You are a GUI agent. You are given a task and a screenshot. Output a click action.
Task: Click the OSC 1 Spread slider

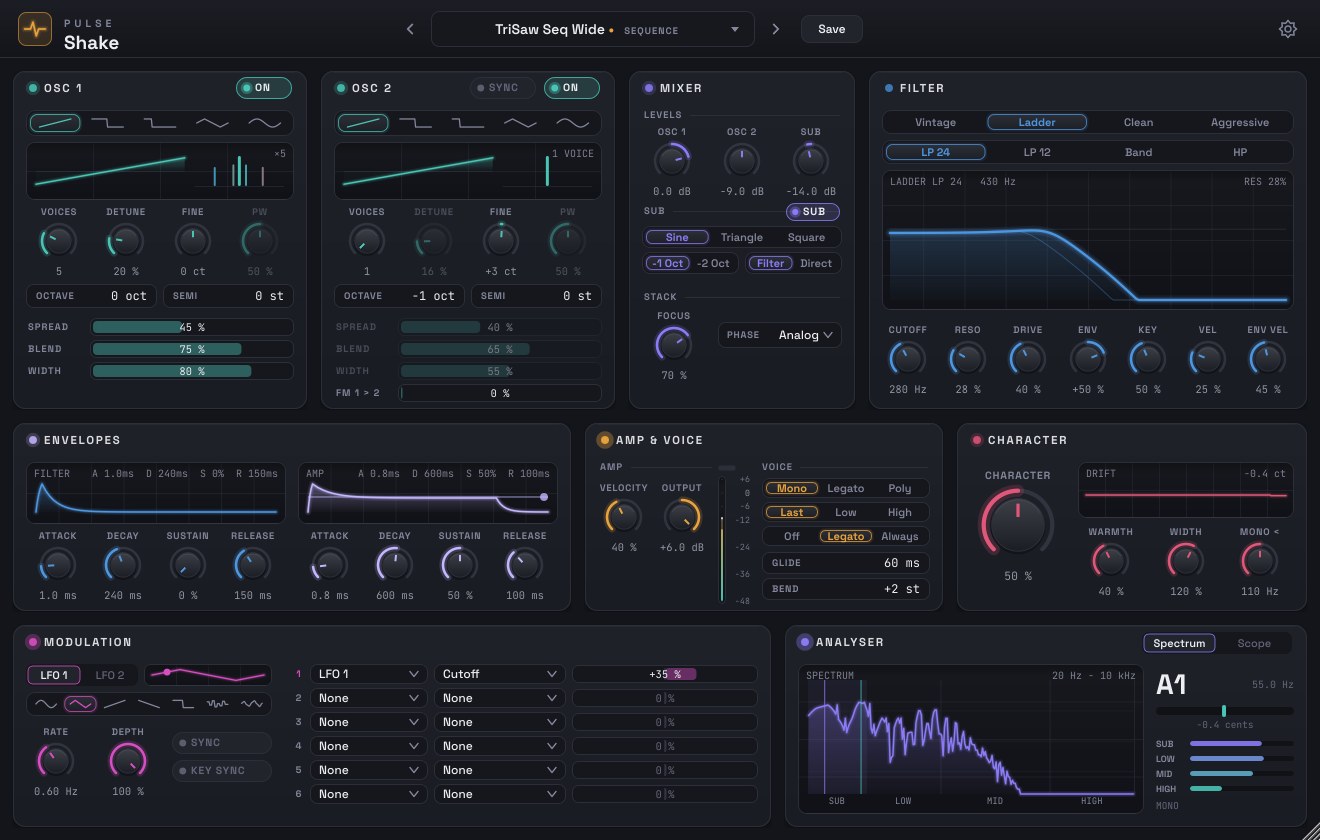[192, 327]
